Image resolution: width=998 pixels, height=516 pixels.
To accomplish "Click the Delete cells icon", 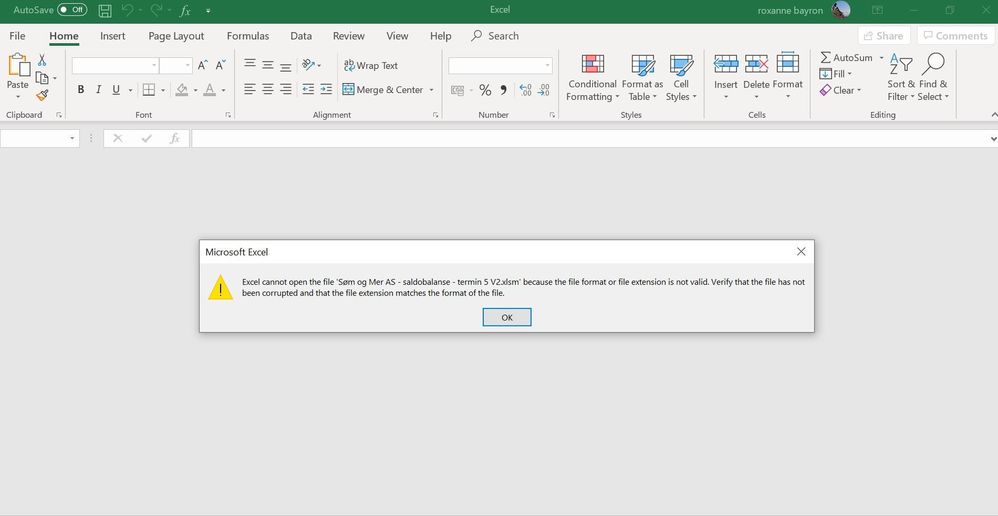I will pyautogui.click(x=756, y=64).
